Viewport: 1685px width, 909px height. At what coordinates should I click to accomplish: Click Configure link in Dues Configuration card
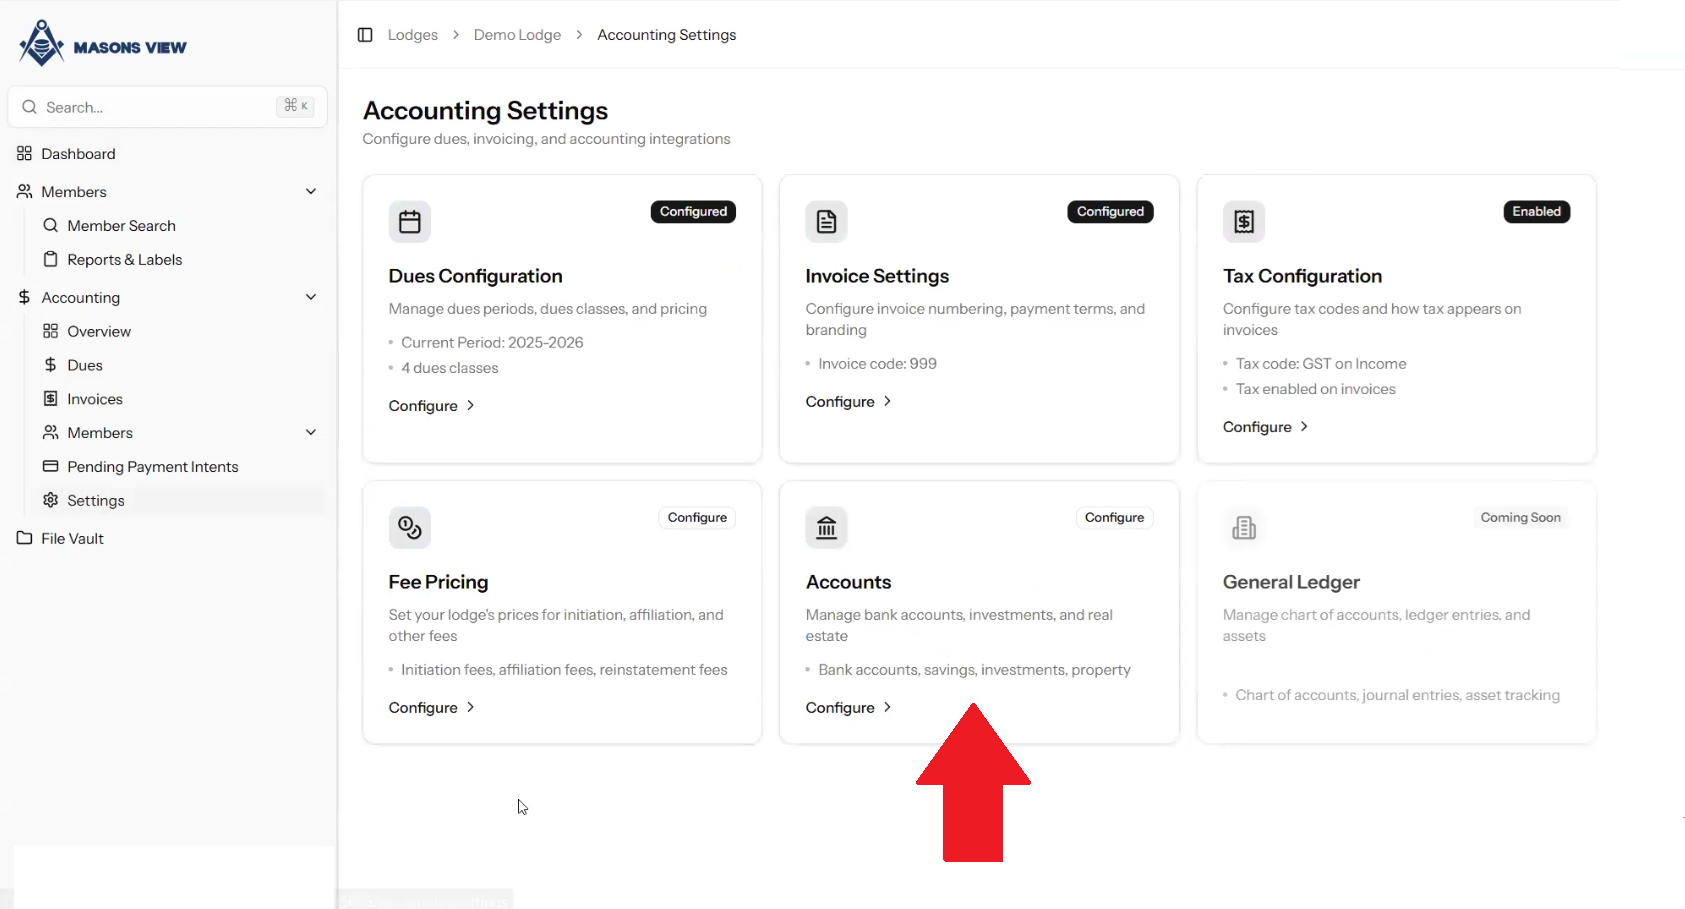pos(431,406)
